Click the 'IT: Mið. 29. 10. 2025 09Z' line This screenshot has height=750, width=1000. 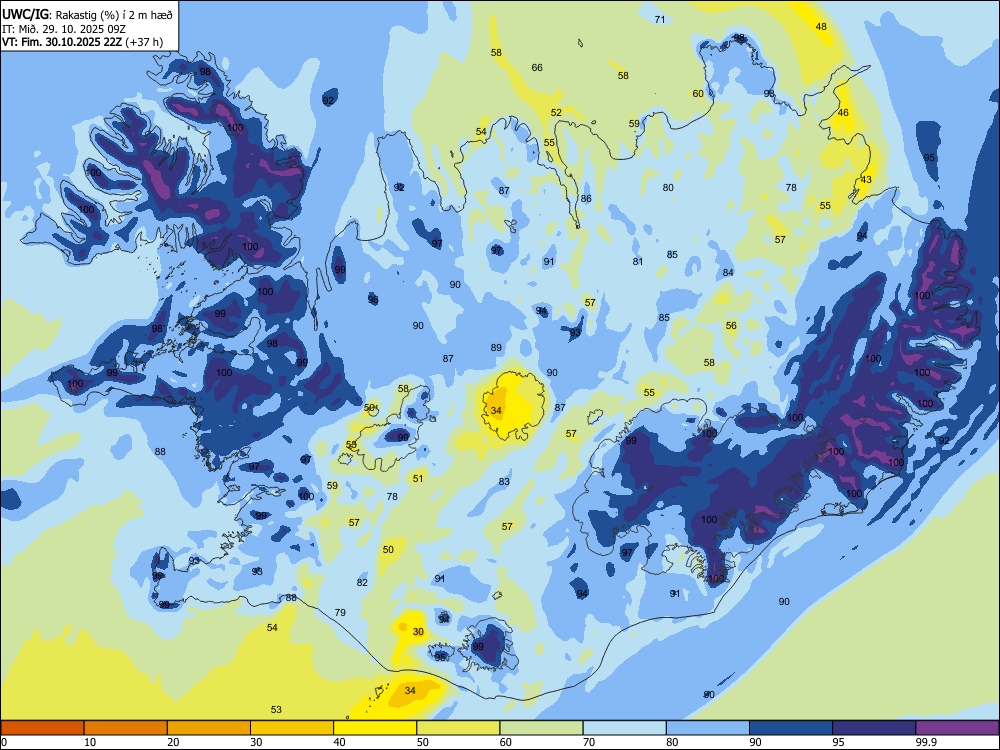coord(64,29)
